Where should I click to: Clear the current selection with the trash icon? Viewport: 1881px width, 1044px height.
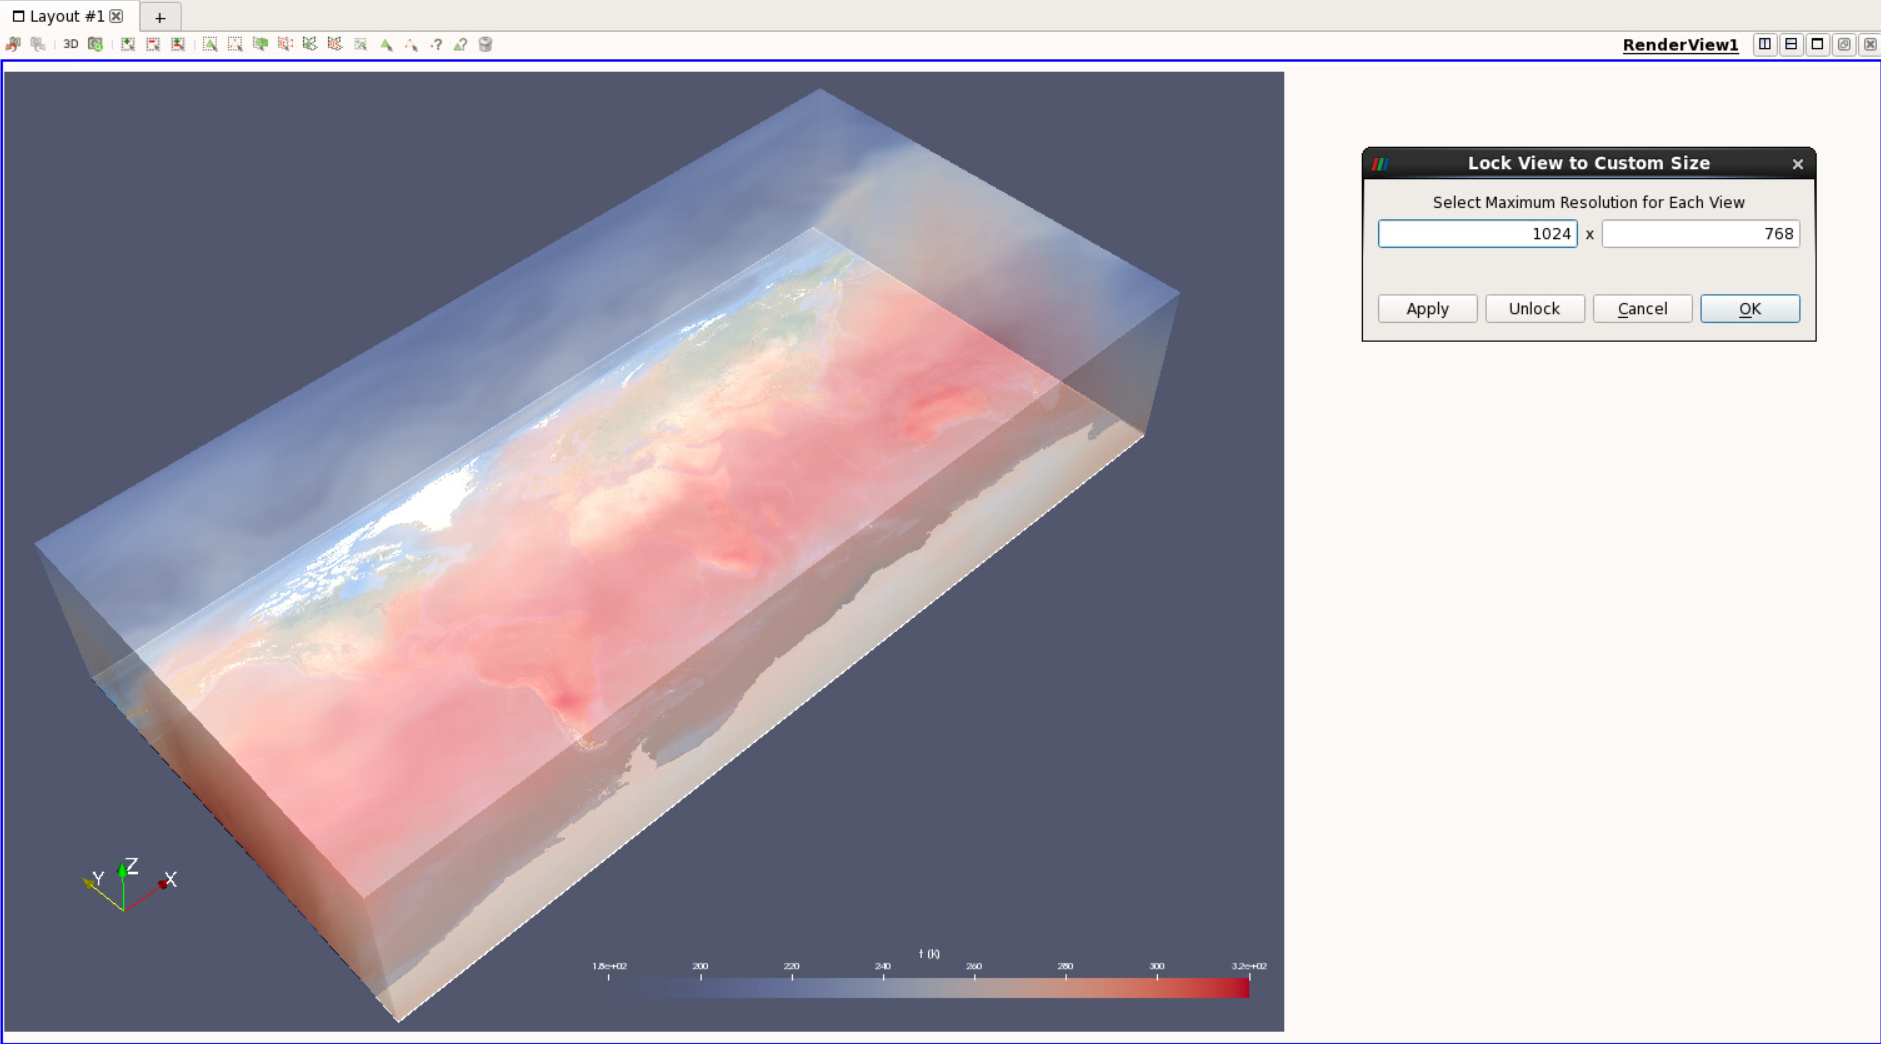click(486, 44)
